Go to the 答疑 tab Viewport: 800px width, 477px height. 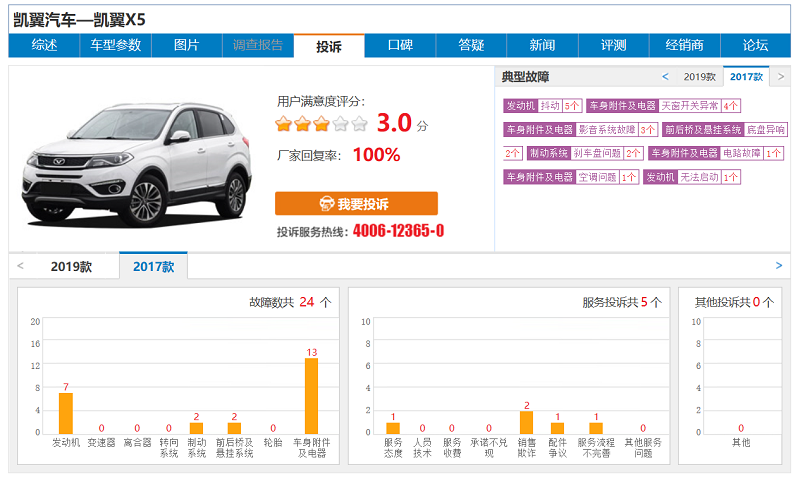pos(471,45)
